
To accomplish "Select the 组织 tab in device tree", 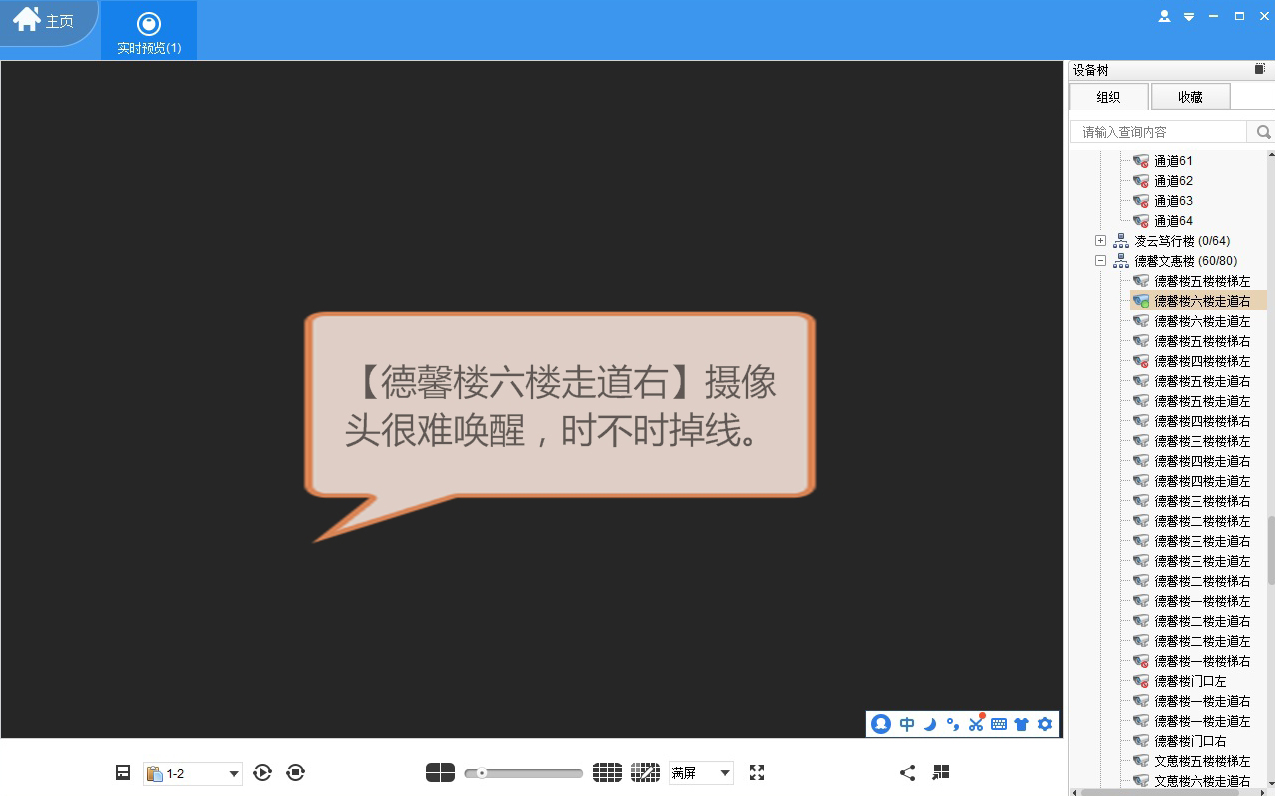I will point(1108,97).
